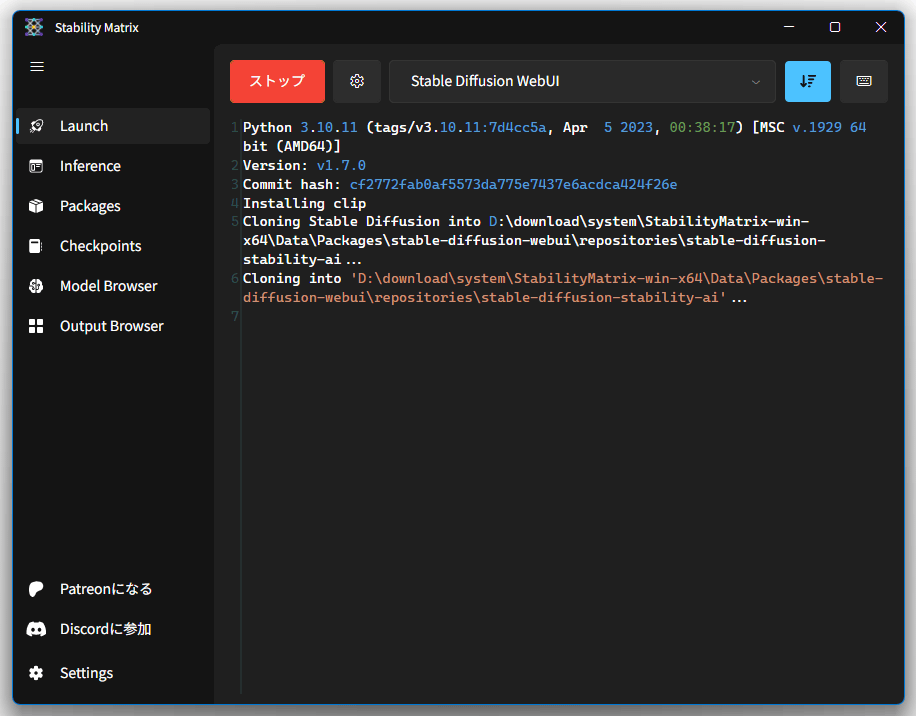Image resolution: width=916 pixels, height=716 pixels.
Task: Open the Checkpoints page
Action: click(113, 246)
